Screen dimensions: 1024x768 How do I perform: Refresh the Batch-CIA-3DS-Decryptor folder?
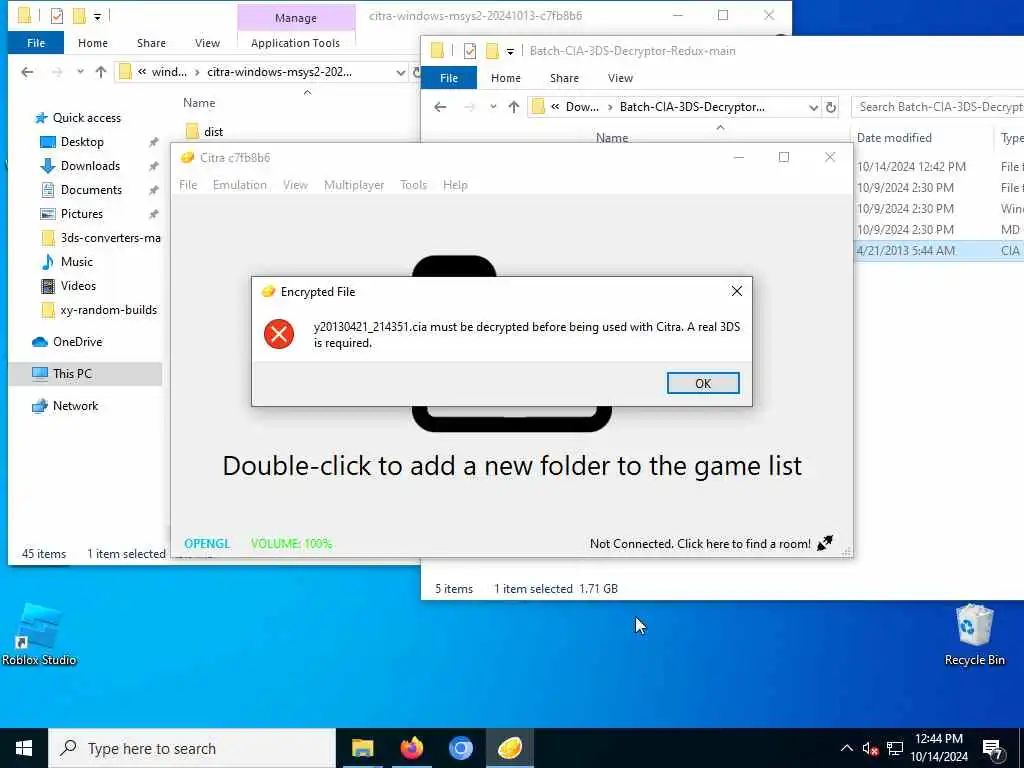(831, 107)
